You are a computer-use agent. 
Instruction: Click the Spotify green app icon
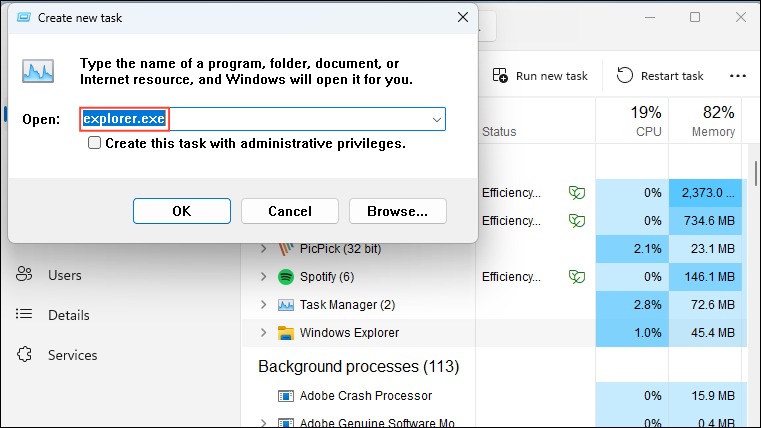click(x=286, y=277)
